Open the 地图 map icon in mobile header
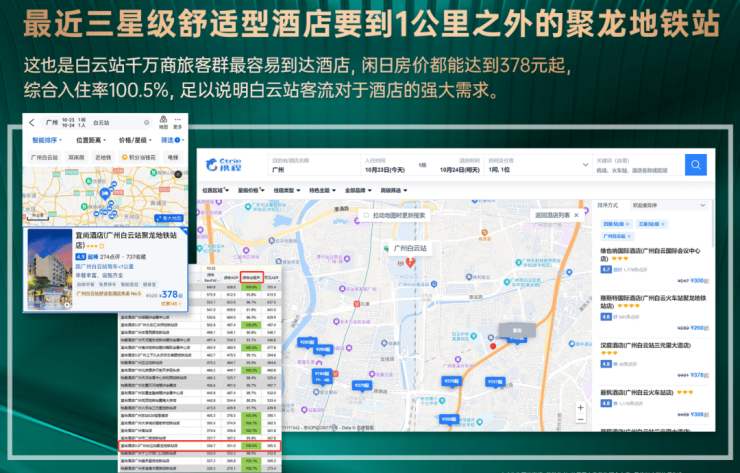This screenshot has width=740, height=473. click(x=163, y=122)
